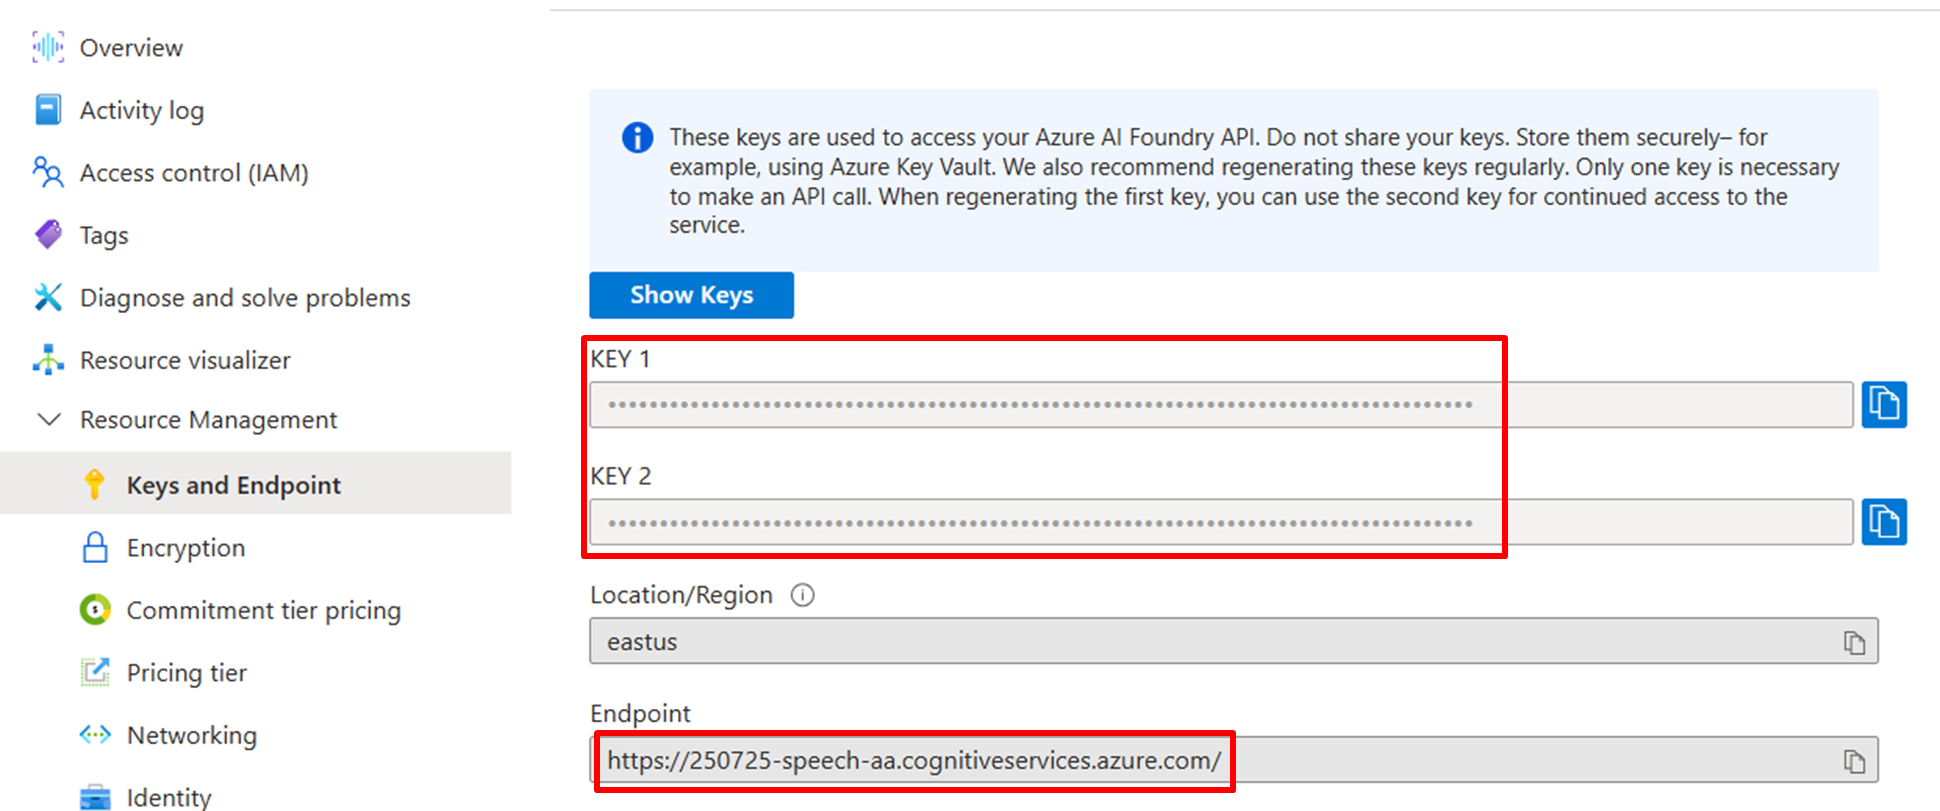The image size is (1940, 811).
Task: Click Show Keys to reveal the keys
Action: point(691,295)
